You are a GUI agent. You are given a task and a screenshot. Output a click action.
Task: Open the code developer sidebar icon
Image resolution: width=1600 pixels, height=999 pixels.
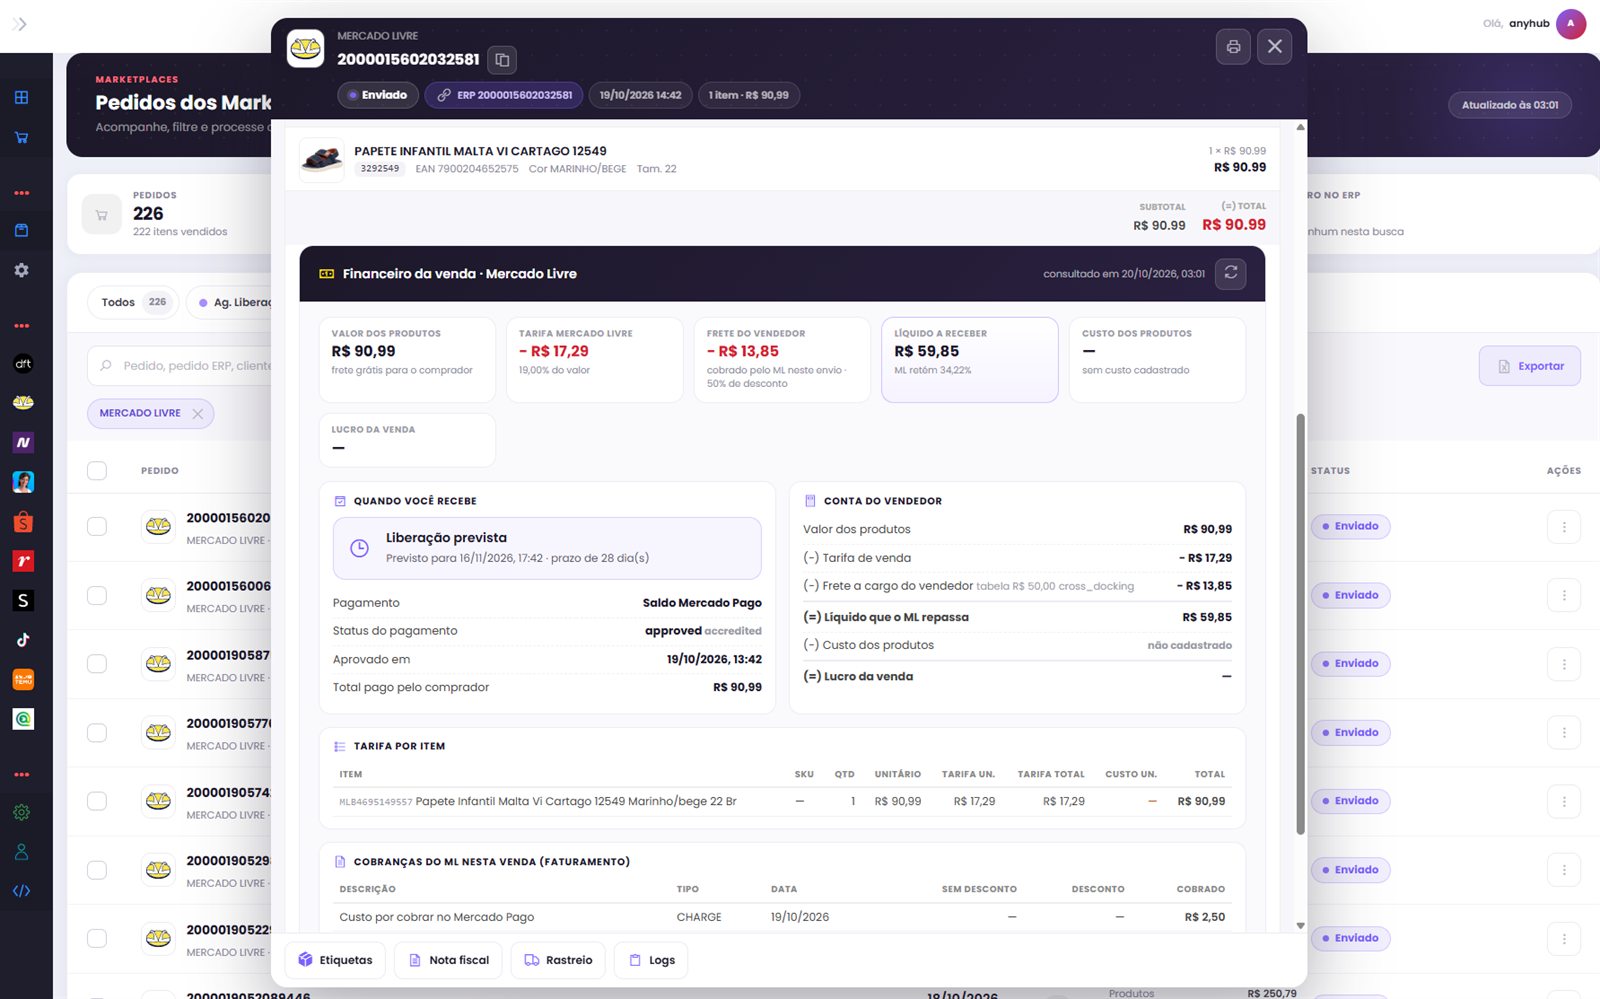(21, 891)
